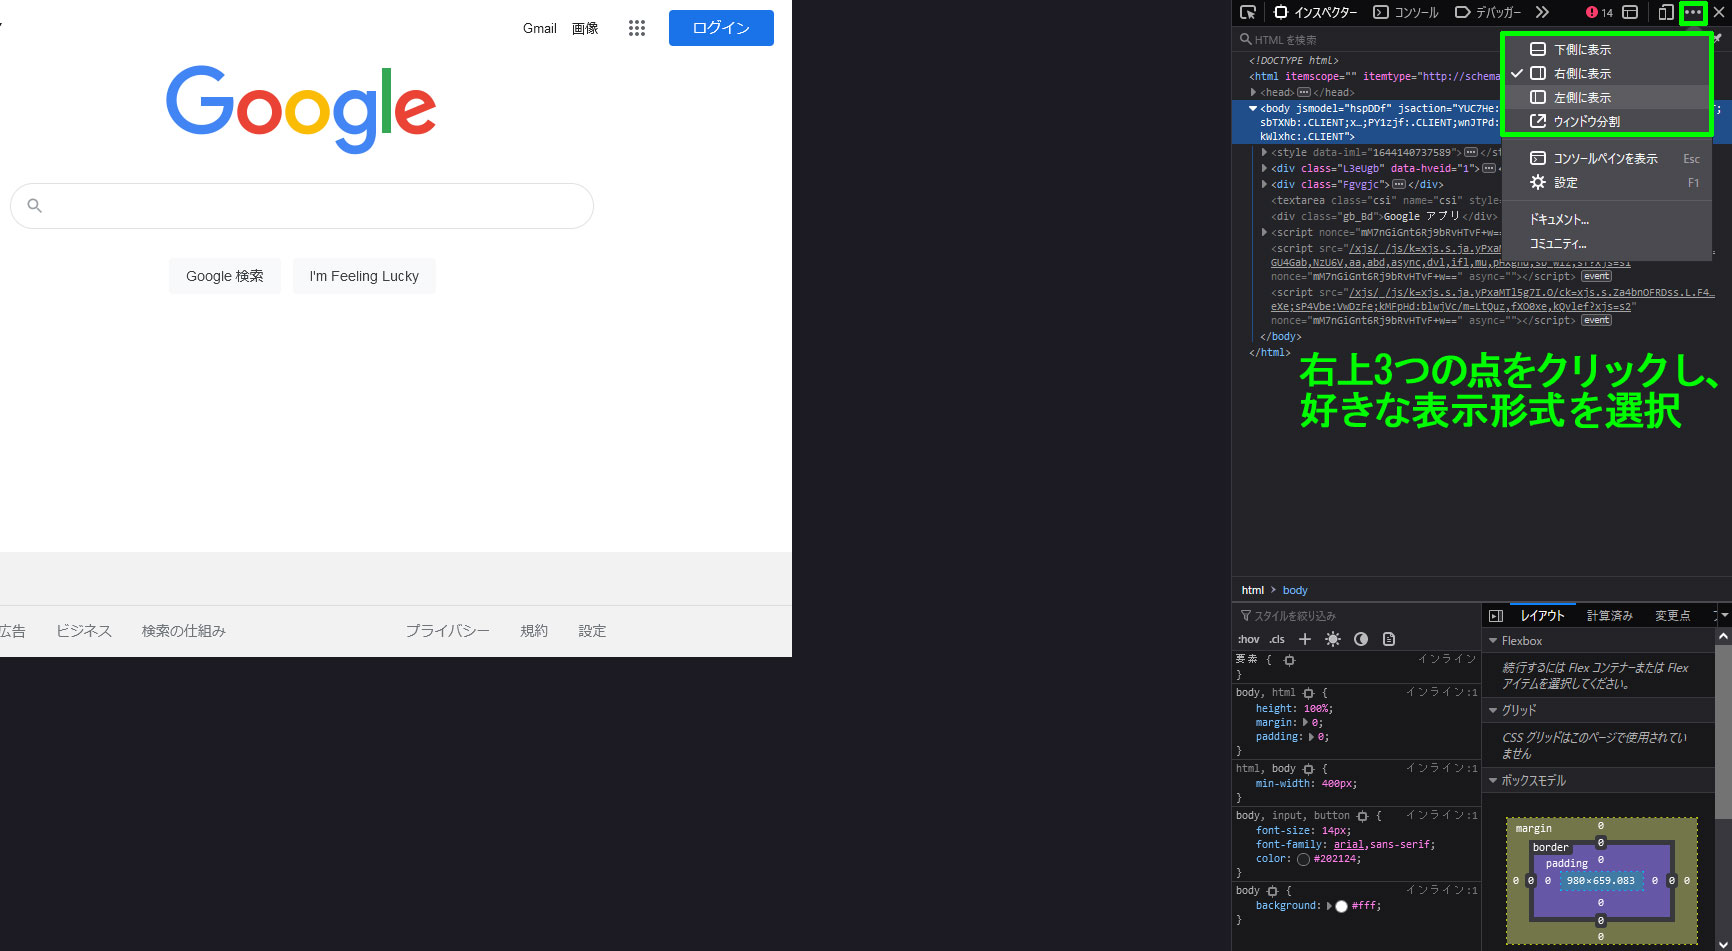1732x951 pixels.
Task: Click the eyedropper pin icon next to HTML search
Action: click(1718, 39)
